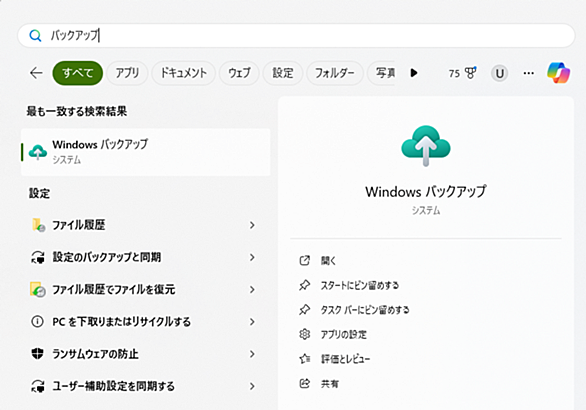
Task: Click the search magnifier icon
Action: click(x=35, y=36)
